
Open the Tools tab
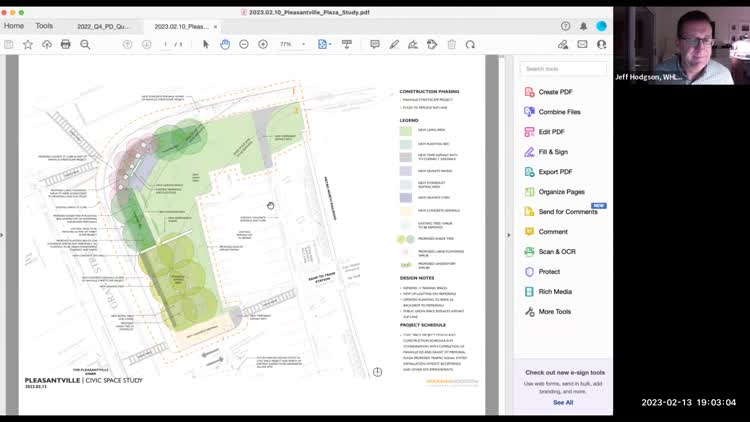click(44, 26)
